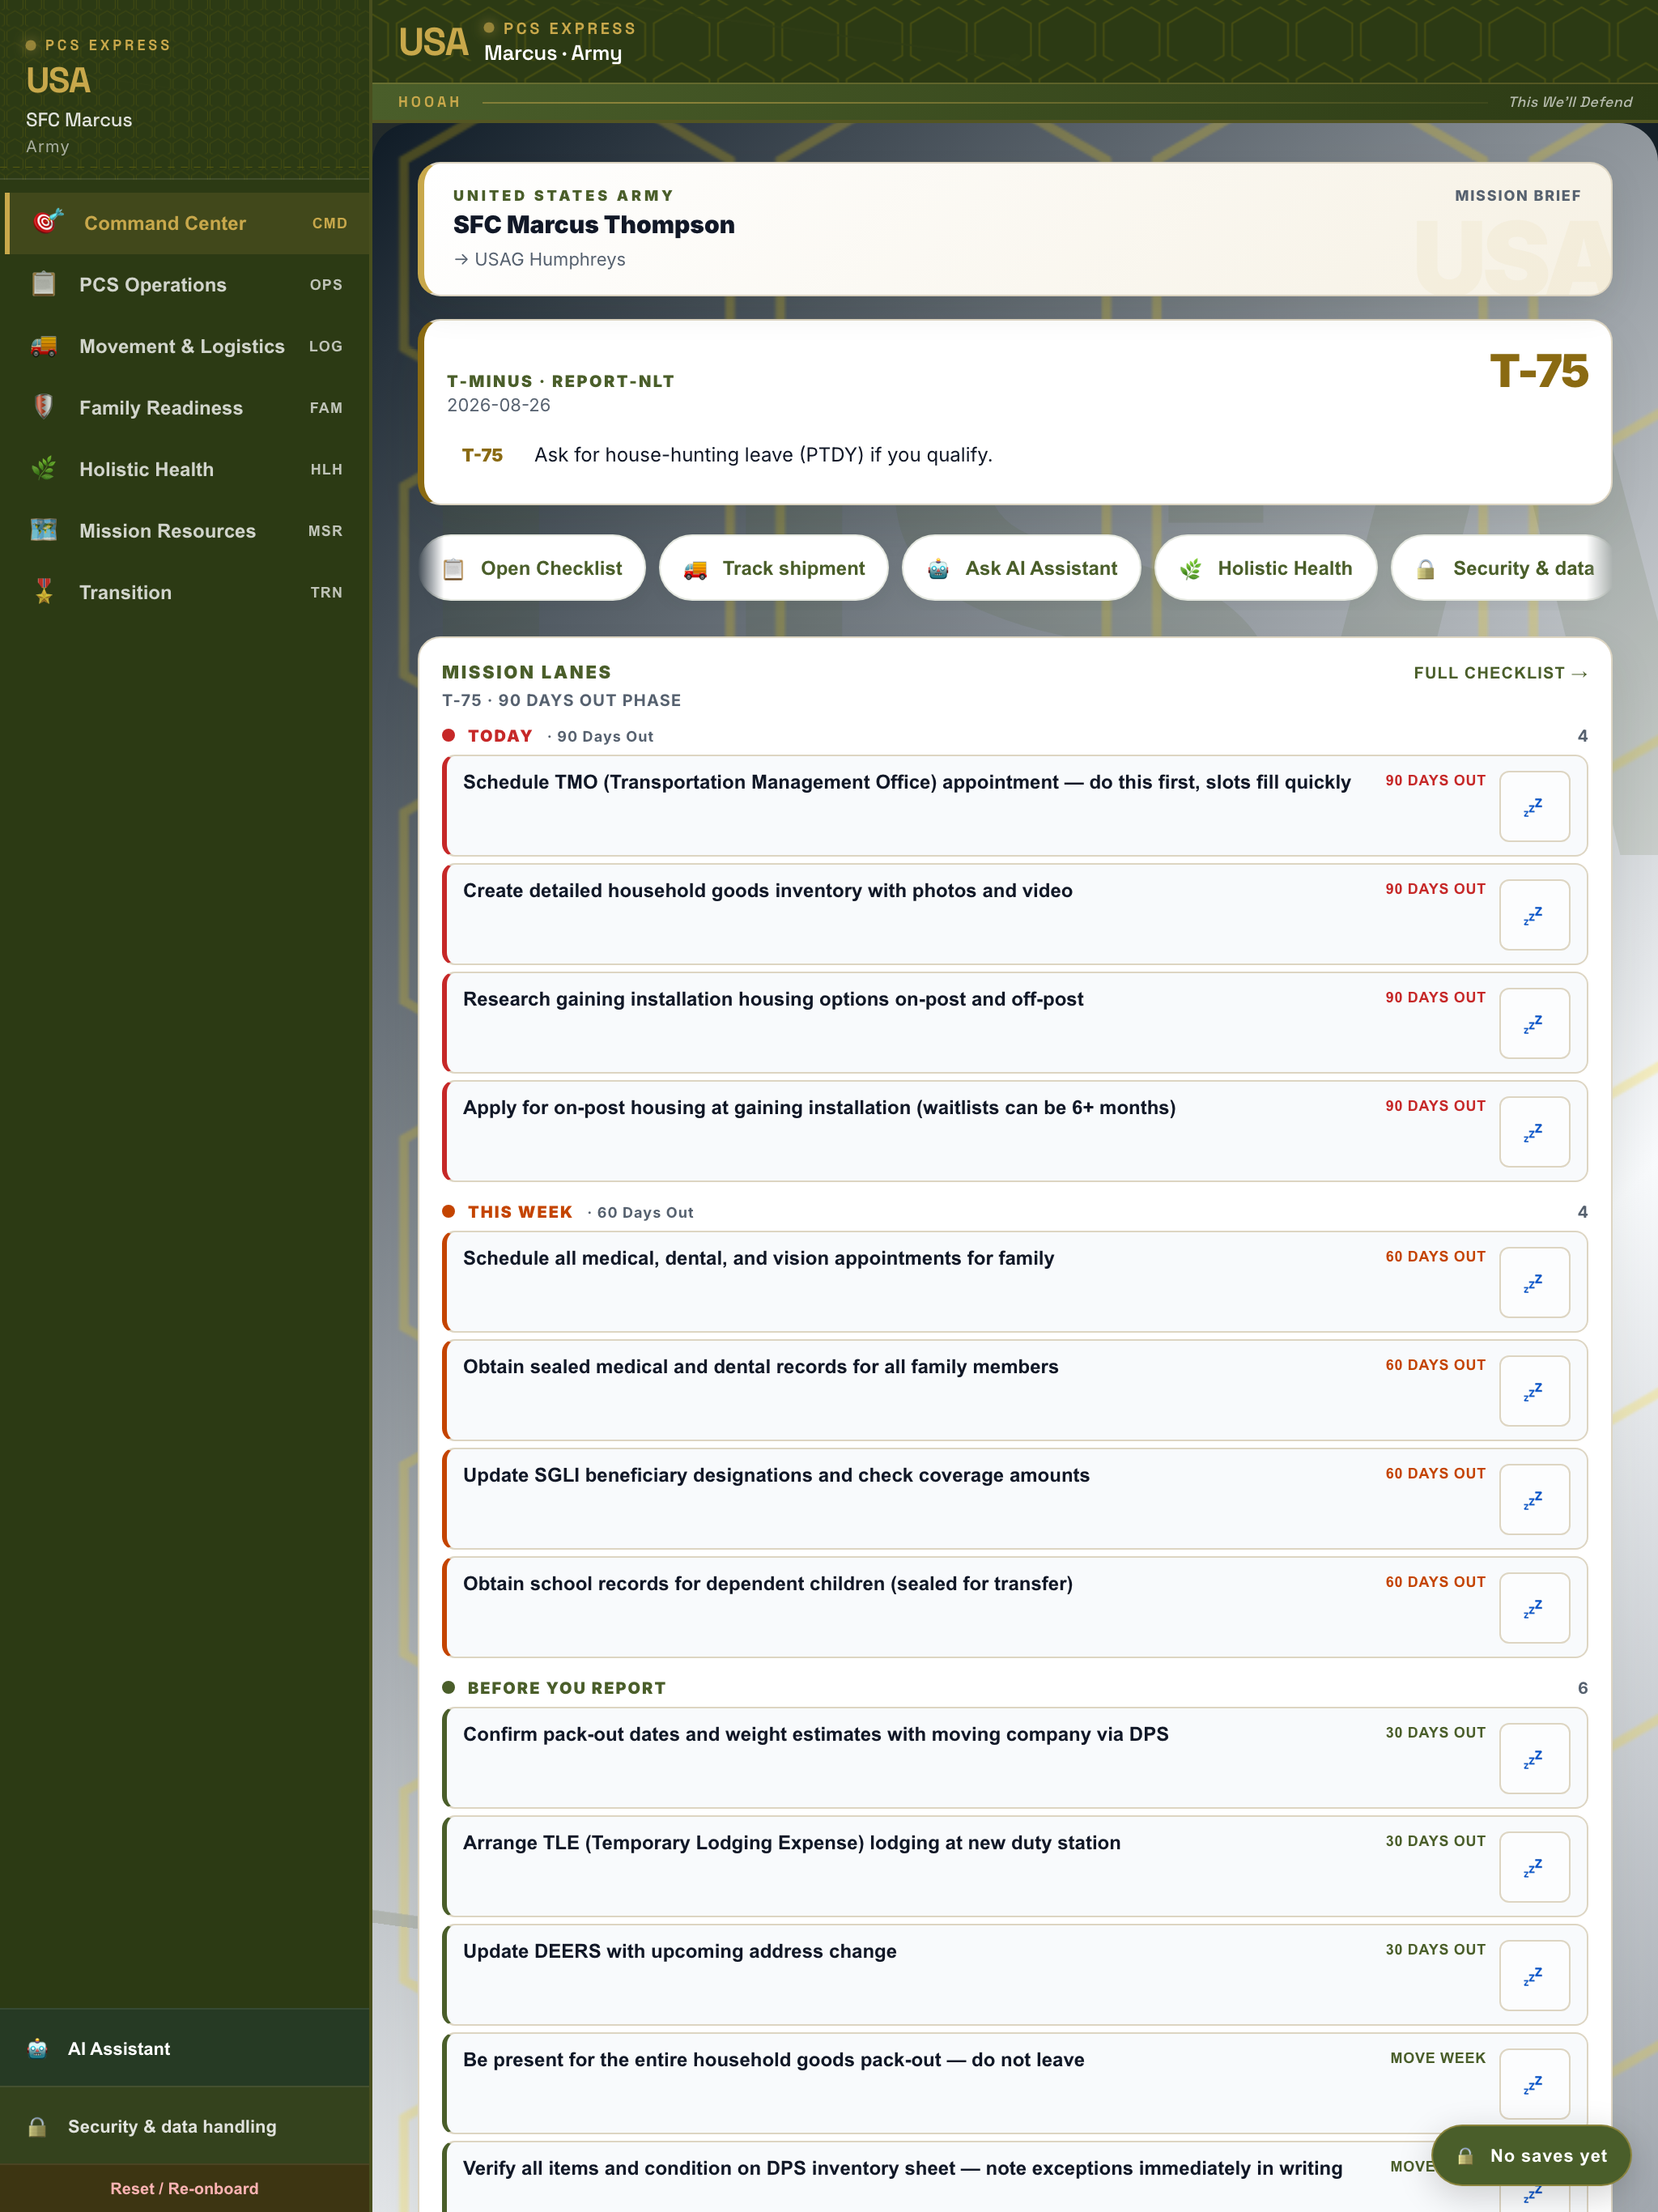Open Verify all items on DPS inventory card
This screenshot has width=1658, height=2212.
1014,2178
